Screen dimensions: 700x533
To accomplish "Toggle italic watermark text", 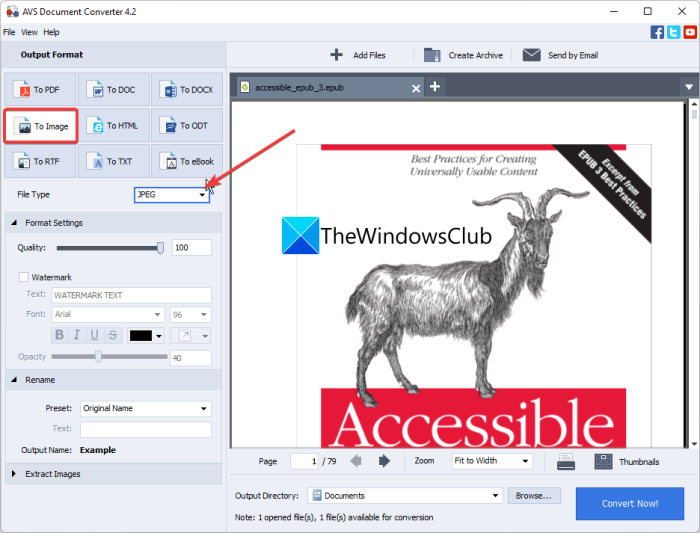I will tap(77, 335).
